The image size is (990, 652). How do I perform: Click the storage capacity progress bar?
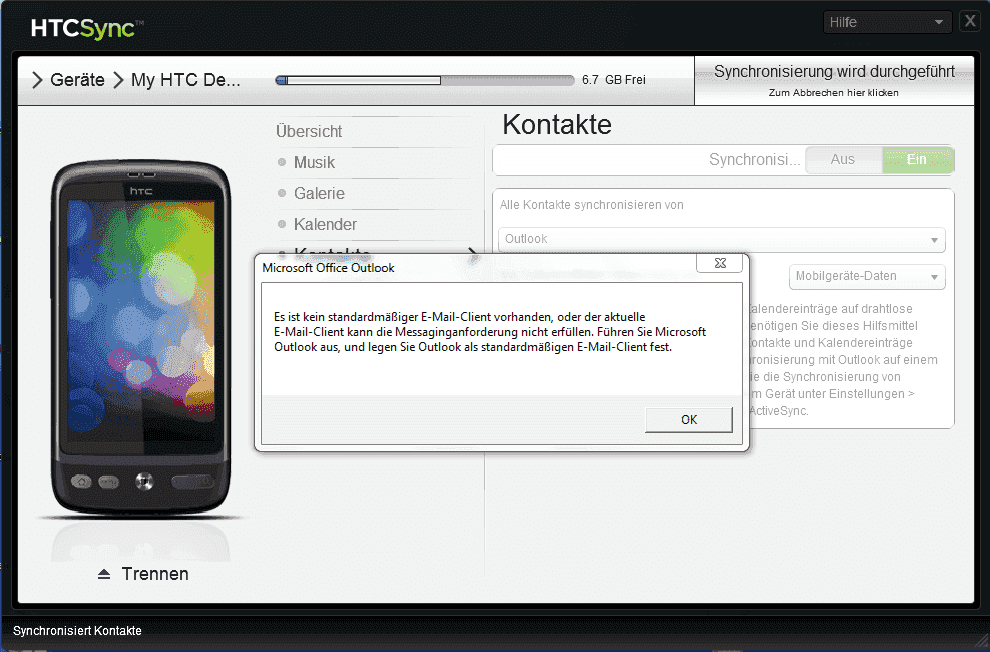coord(424,80)
